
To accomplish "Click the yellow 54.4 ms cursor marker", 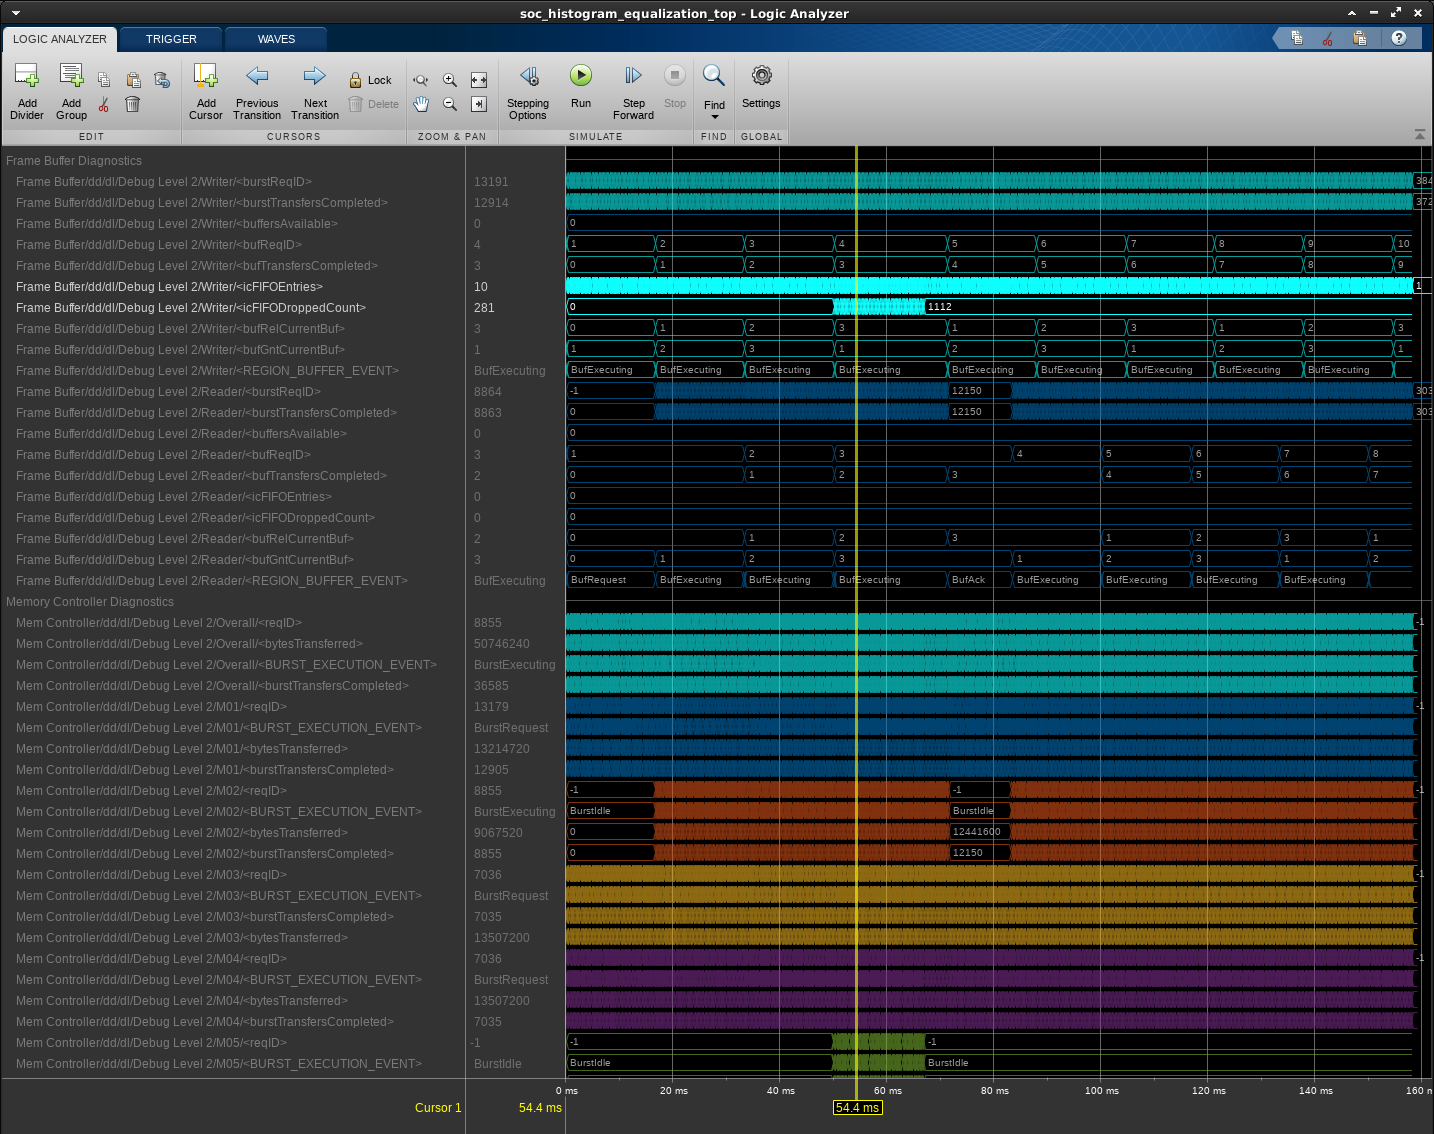I will (x=857, y=1107).
